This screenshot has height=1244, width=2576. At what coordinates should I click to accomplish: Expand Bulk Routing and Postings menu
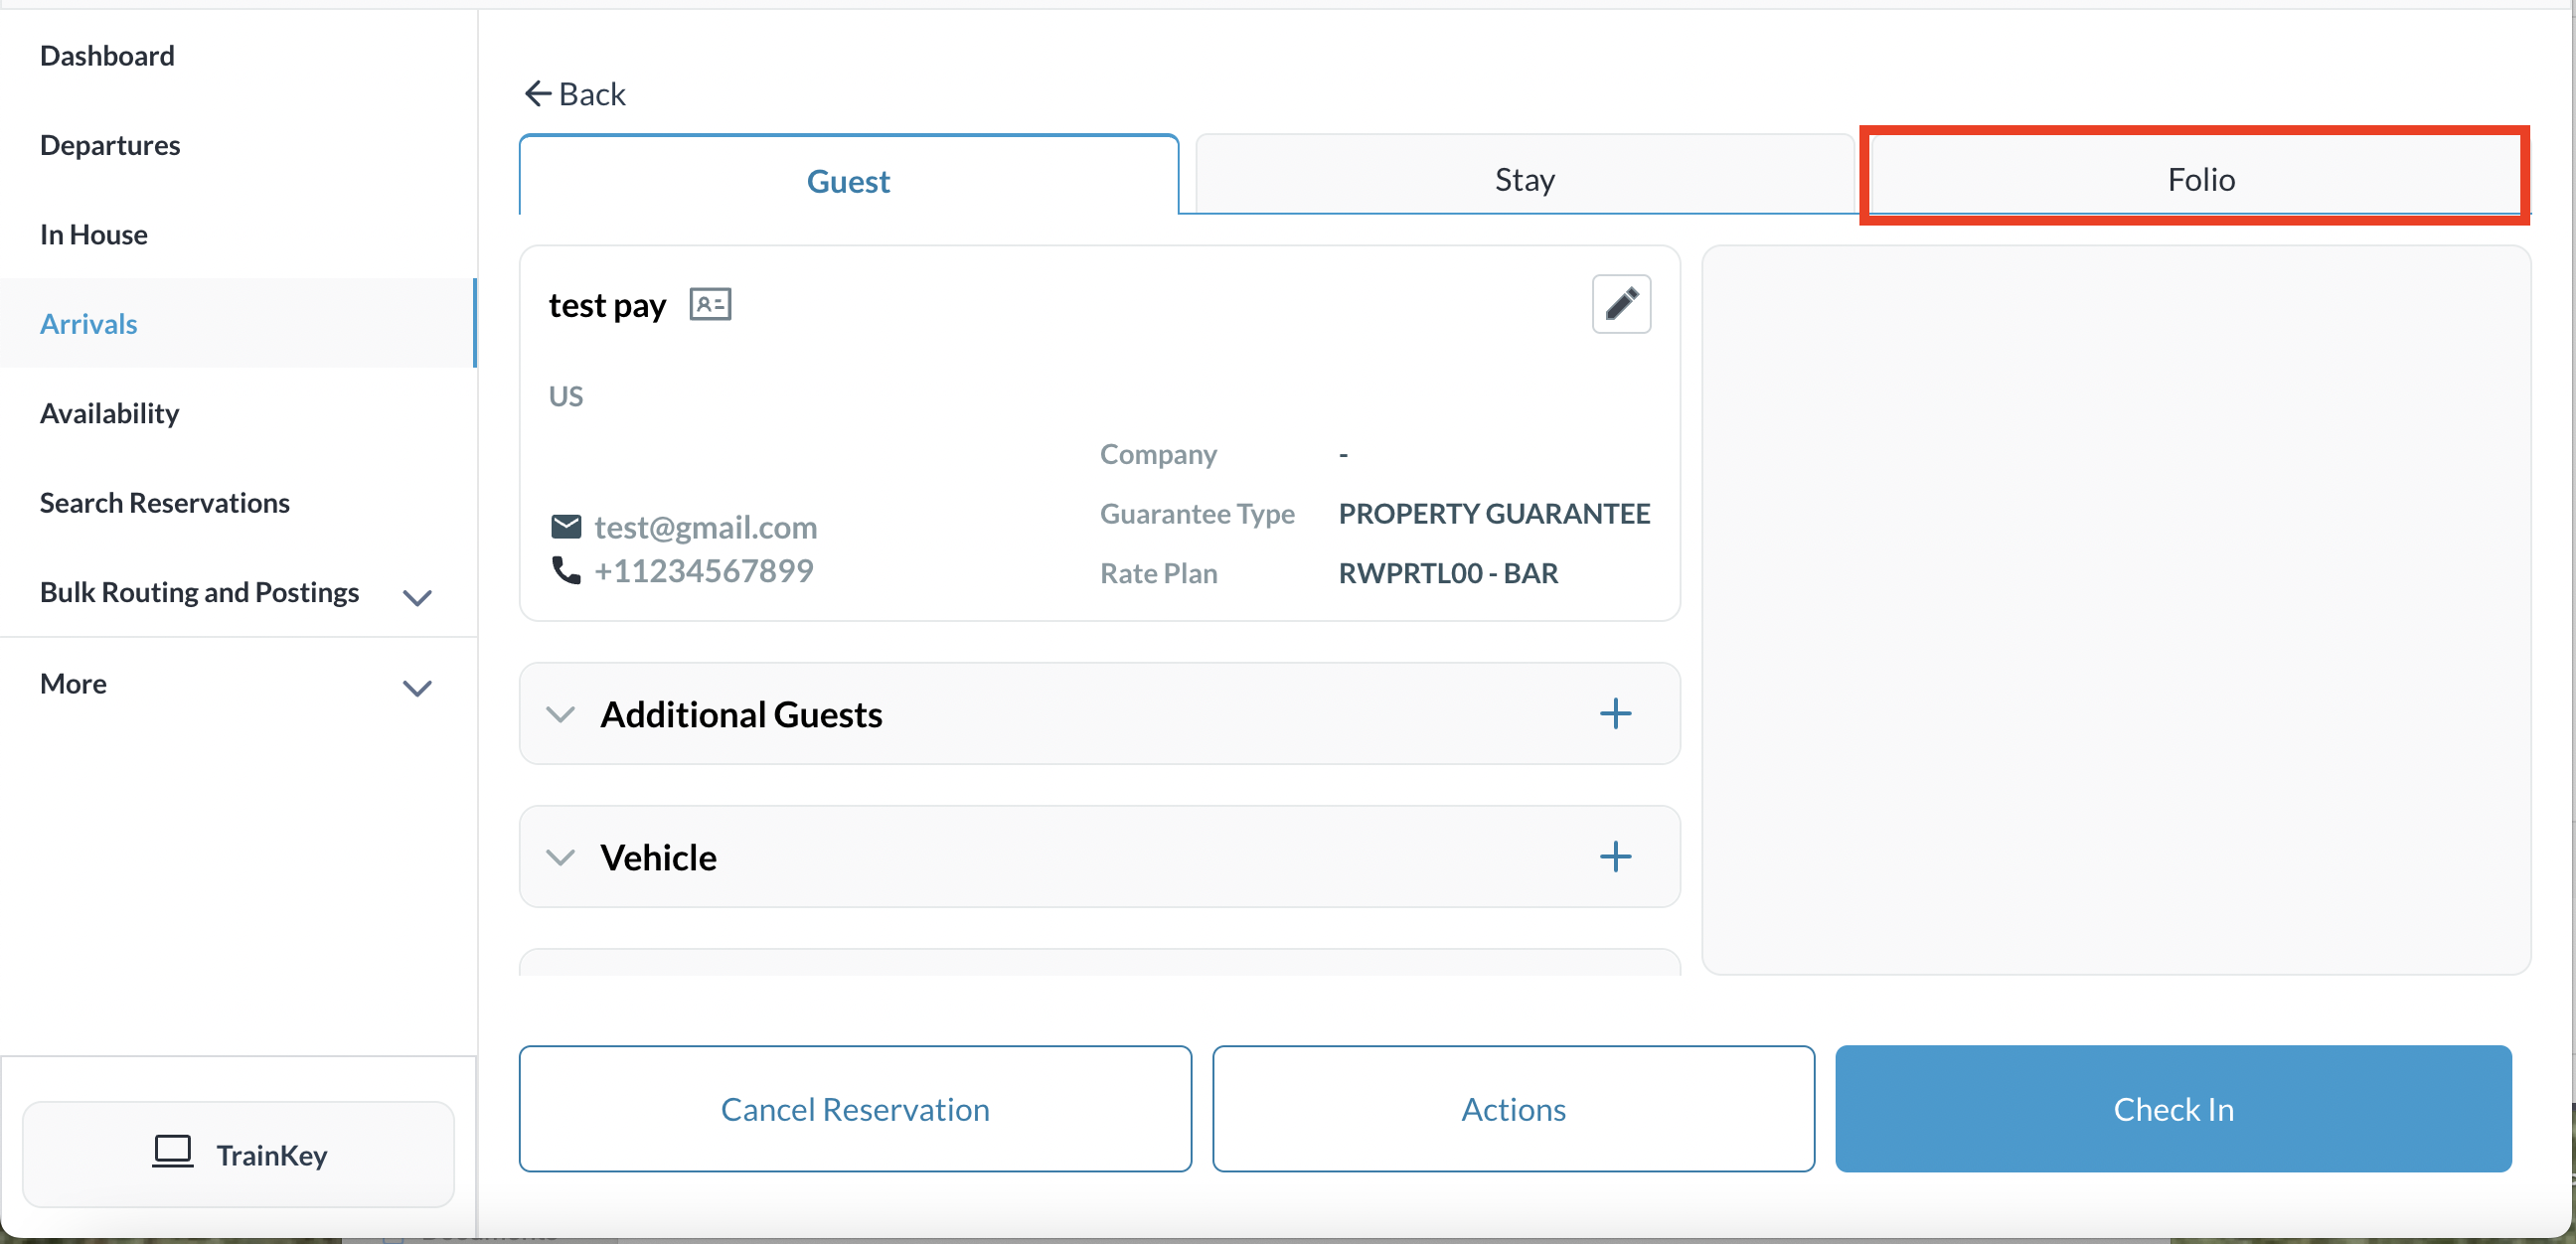pyautogui.click(x=417, y=597)
